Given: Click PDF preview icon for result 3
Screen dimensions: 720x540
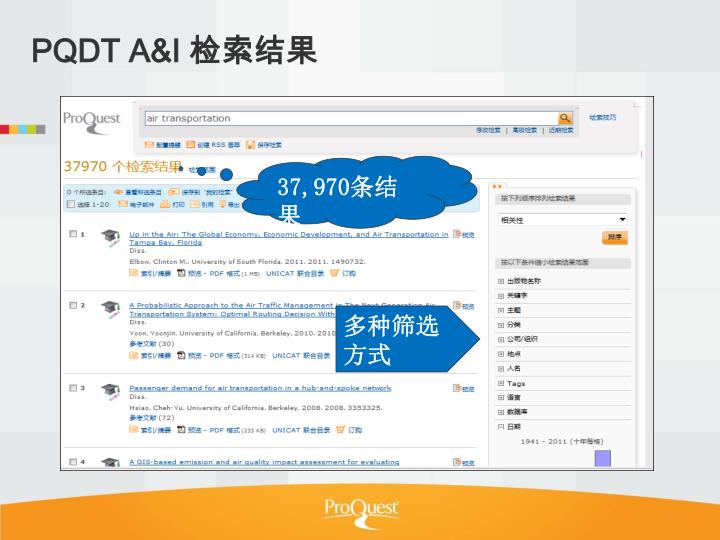Looking at the screenshot, I should tap(181, 430).
